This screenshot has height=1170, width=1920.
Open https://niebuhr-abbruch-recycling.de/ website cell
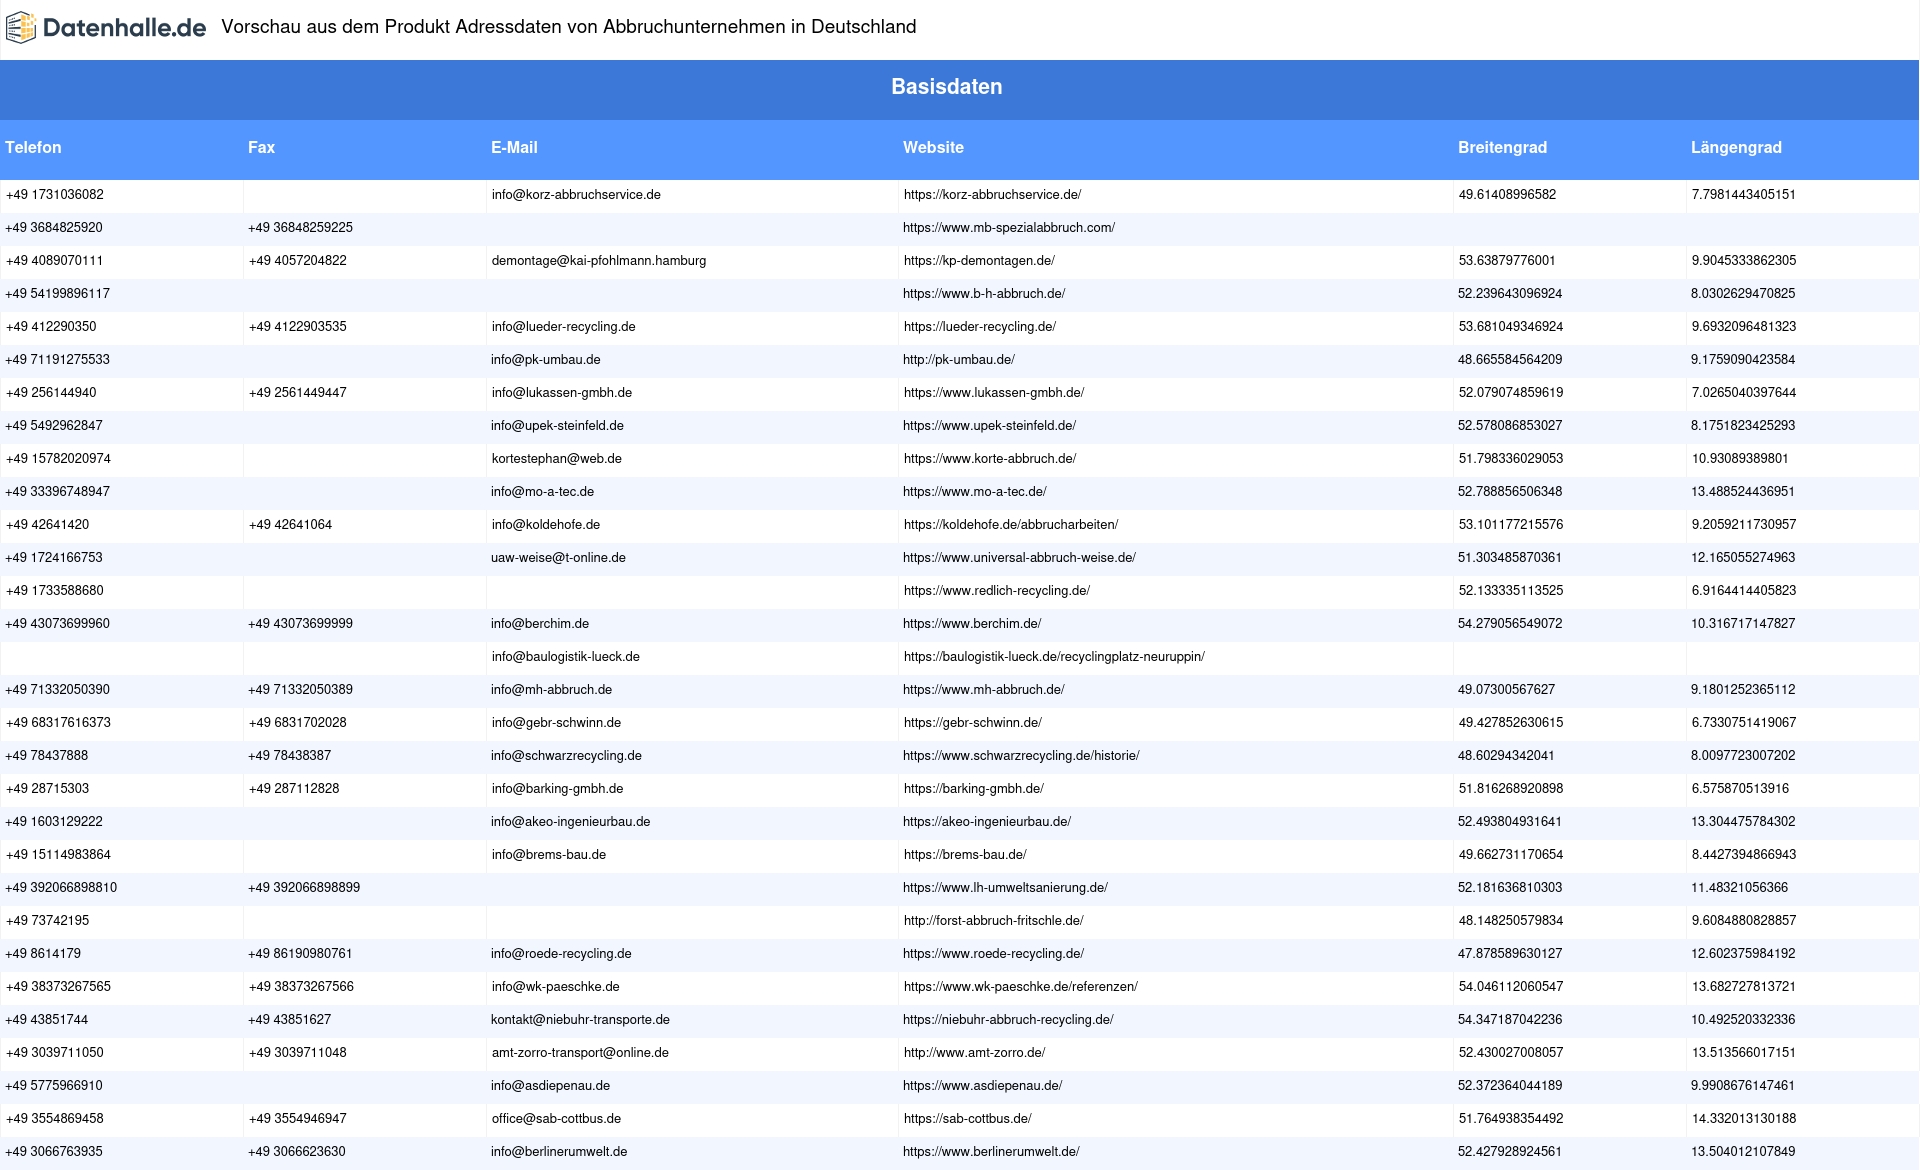point(1008,1020)
